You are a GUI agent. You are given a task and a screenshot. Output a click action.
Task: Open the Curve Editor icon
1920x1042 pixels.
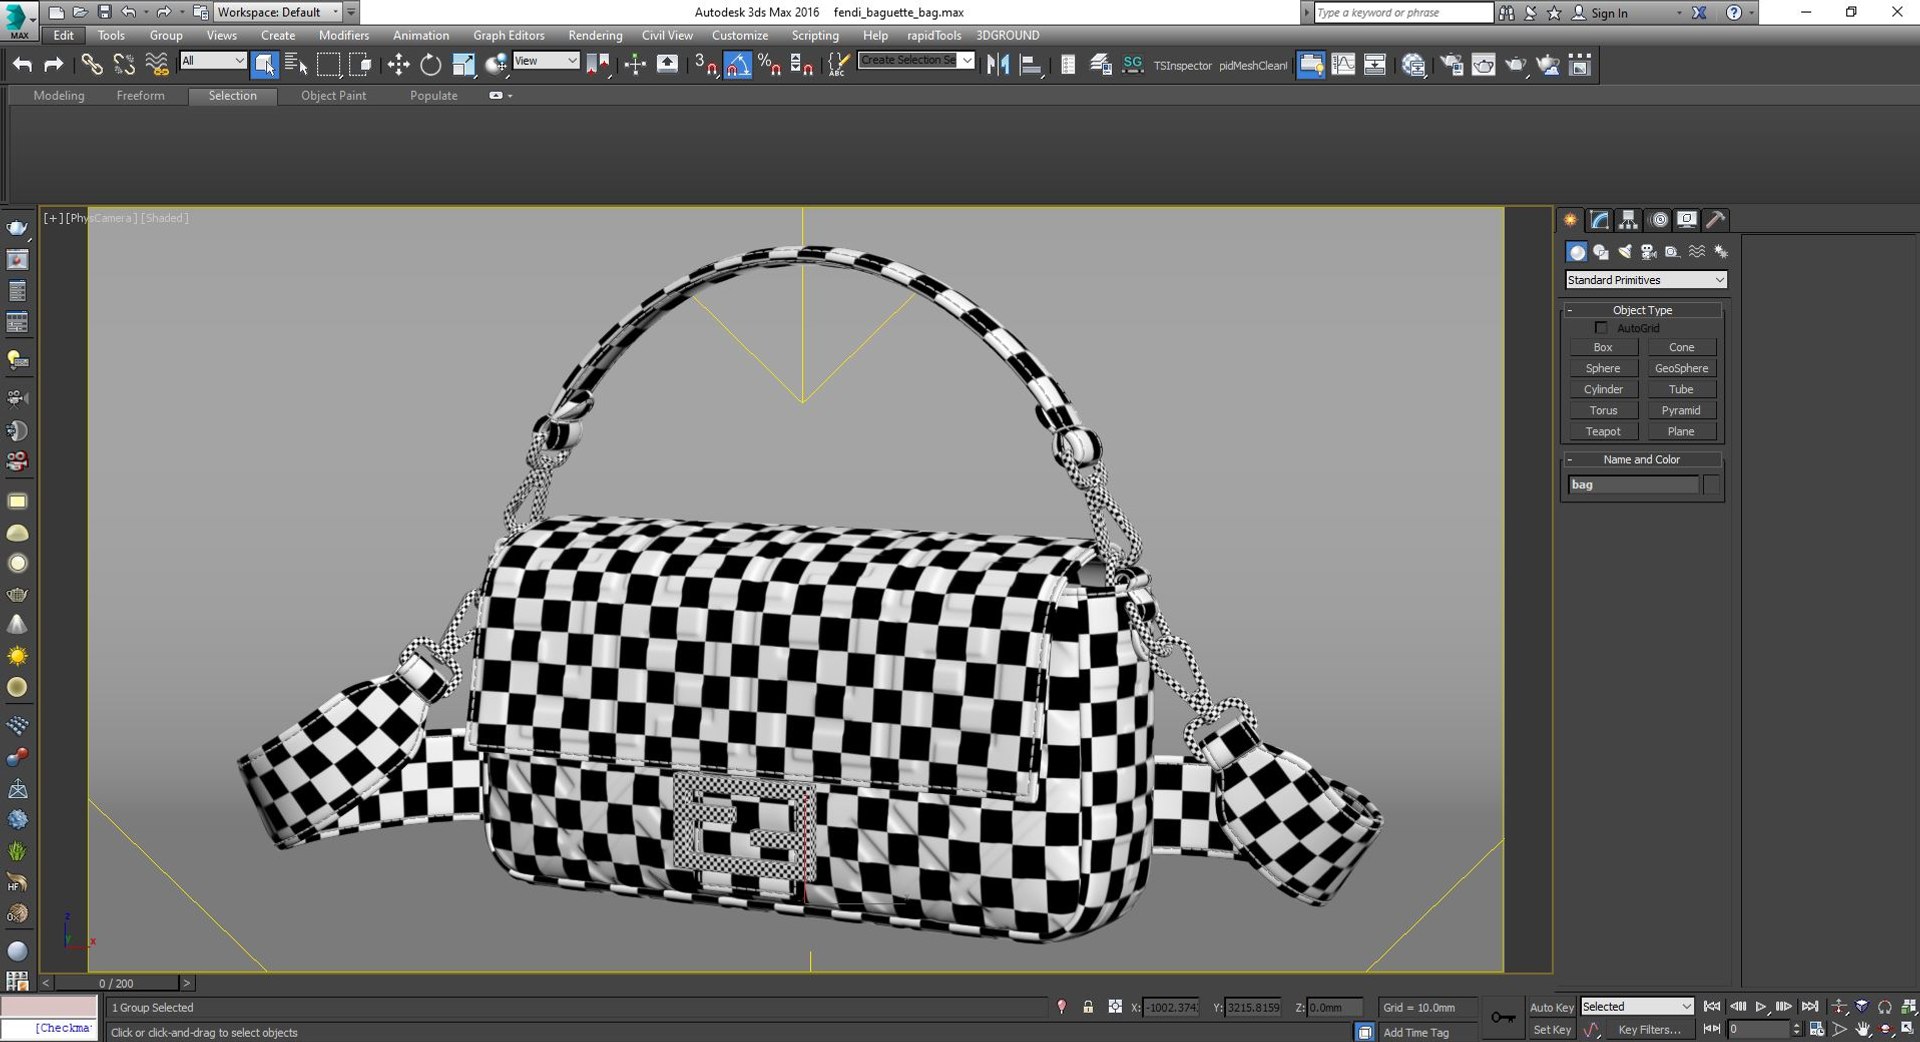[1343, 65]
